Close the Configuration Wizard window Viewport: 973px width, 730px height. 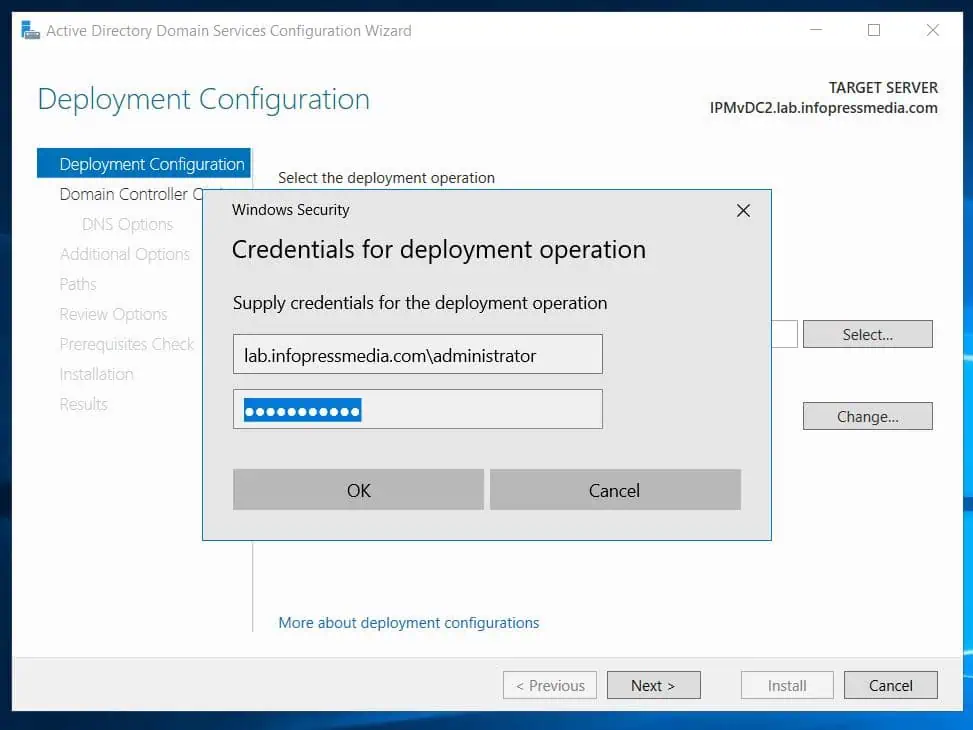click(932, 30)
